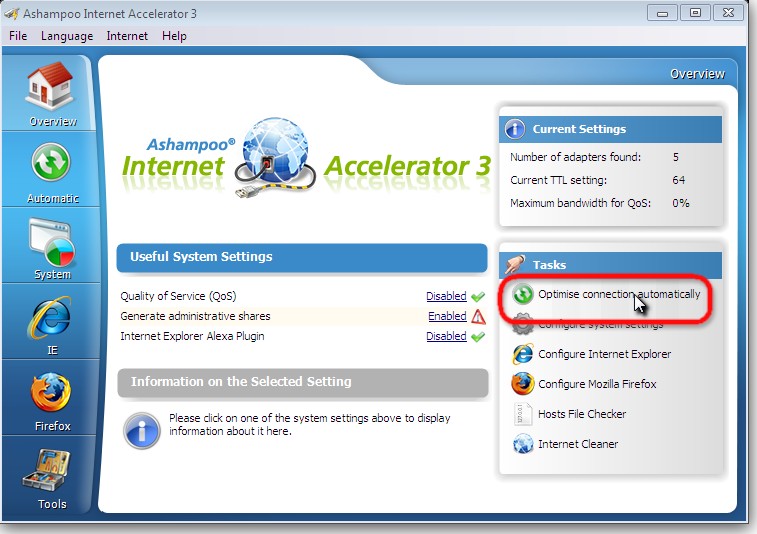Click the IE icon beside Configure Internet Explorer
Viewport: 757px width, 534px height.
(522, 354)
